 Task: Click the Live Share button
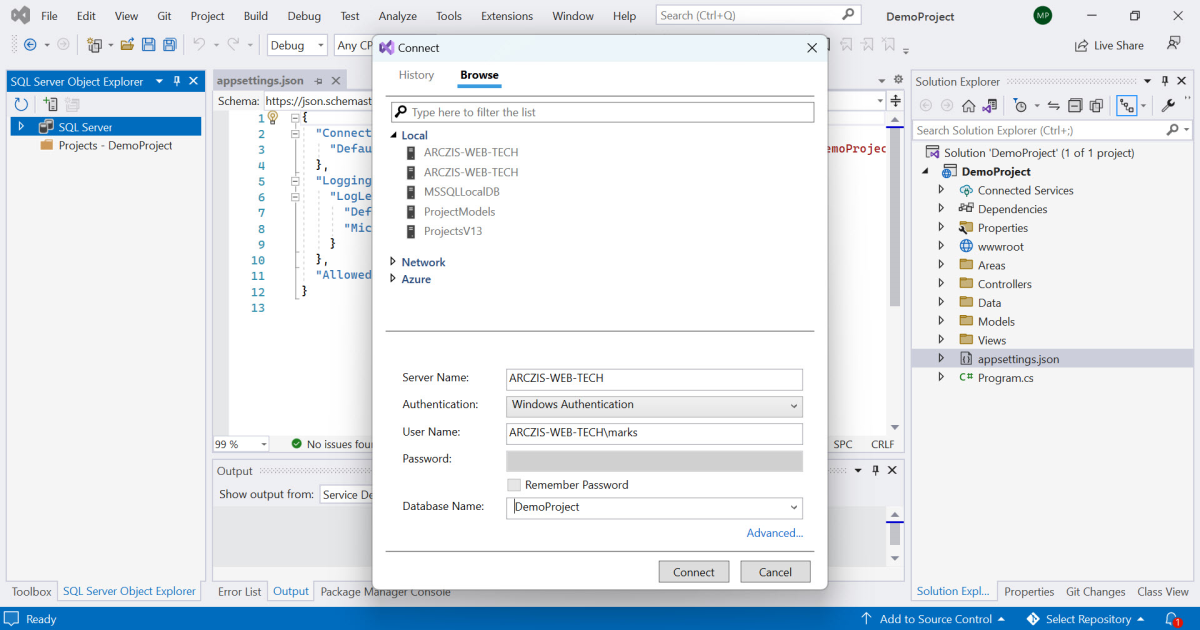click(1109, 45)
